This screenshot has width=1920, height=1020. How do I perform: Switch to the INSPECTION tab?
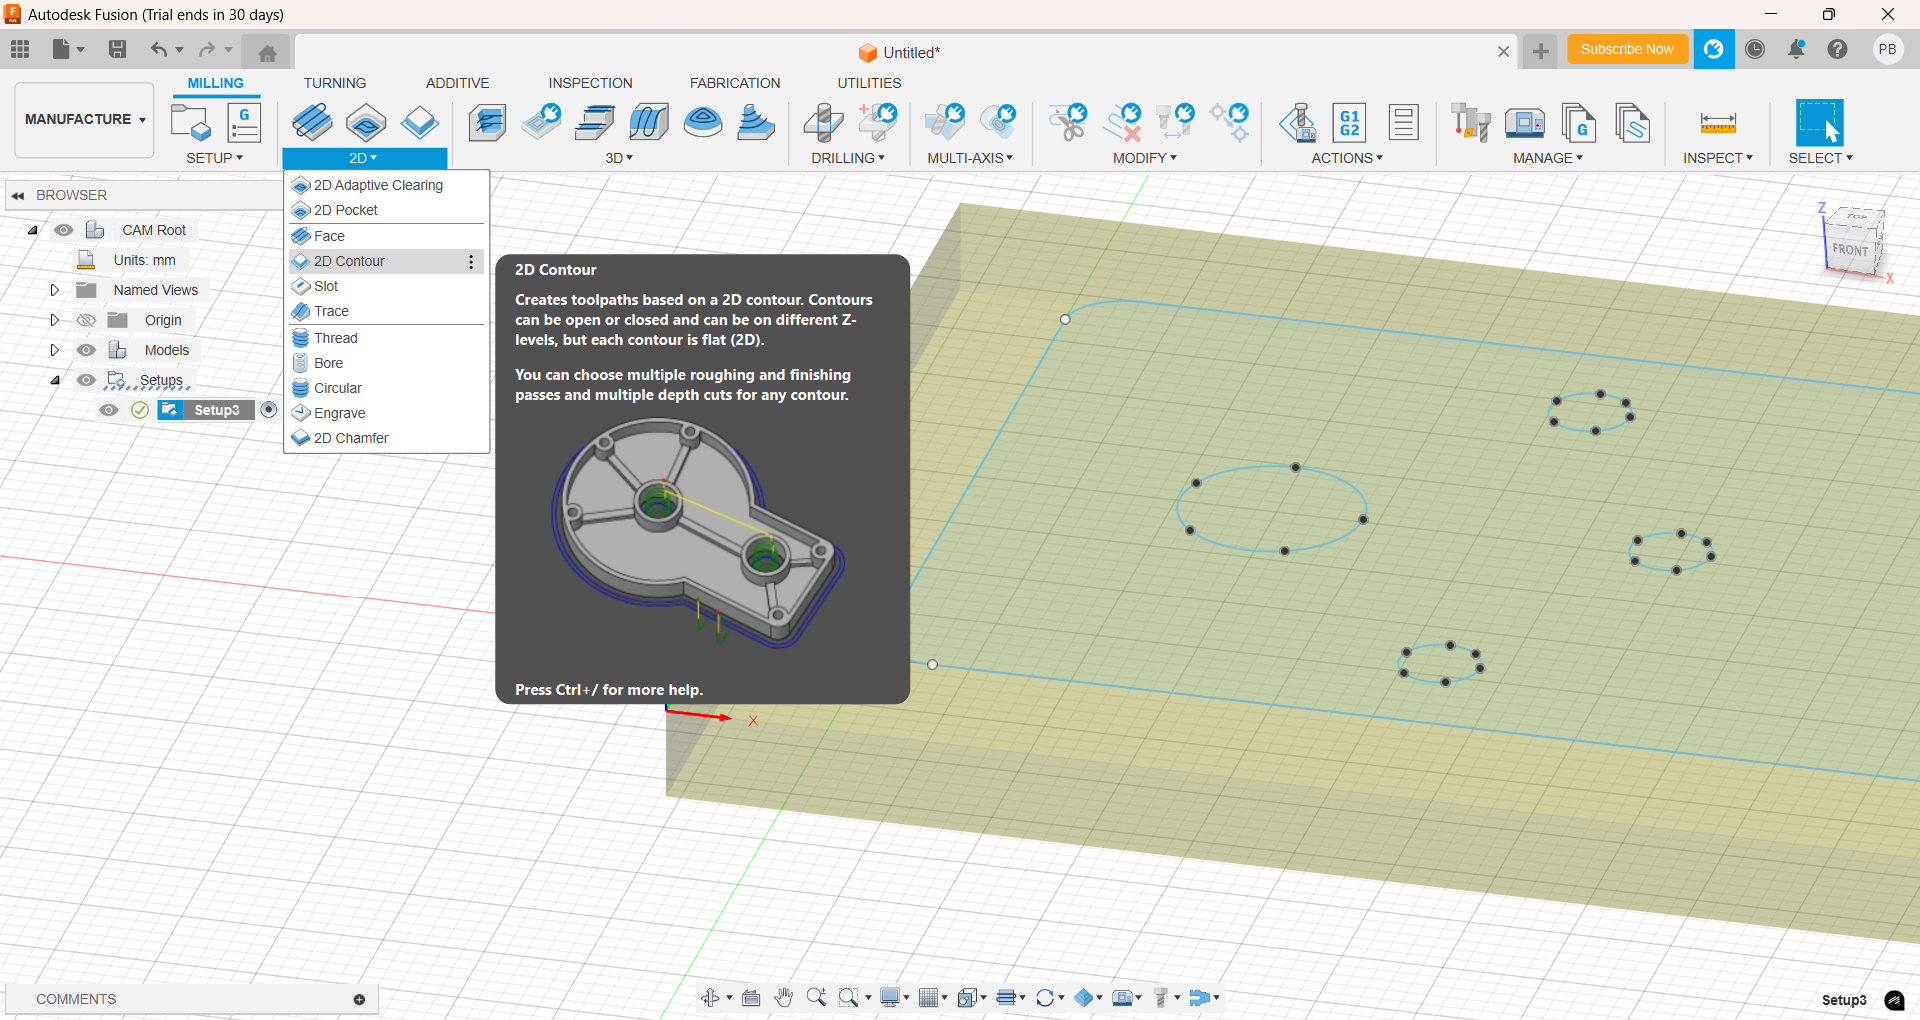pyautogui.click(x=590, y=83)
